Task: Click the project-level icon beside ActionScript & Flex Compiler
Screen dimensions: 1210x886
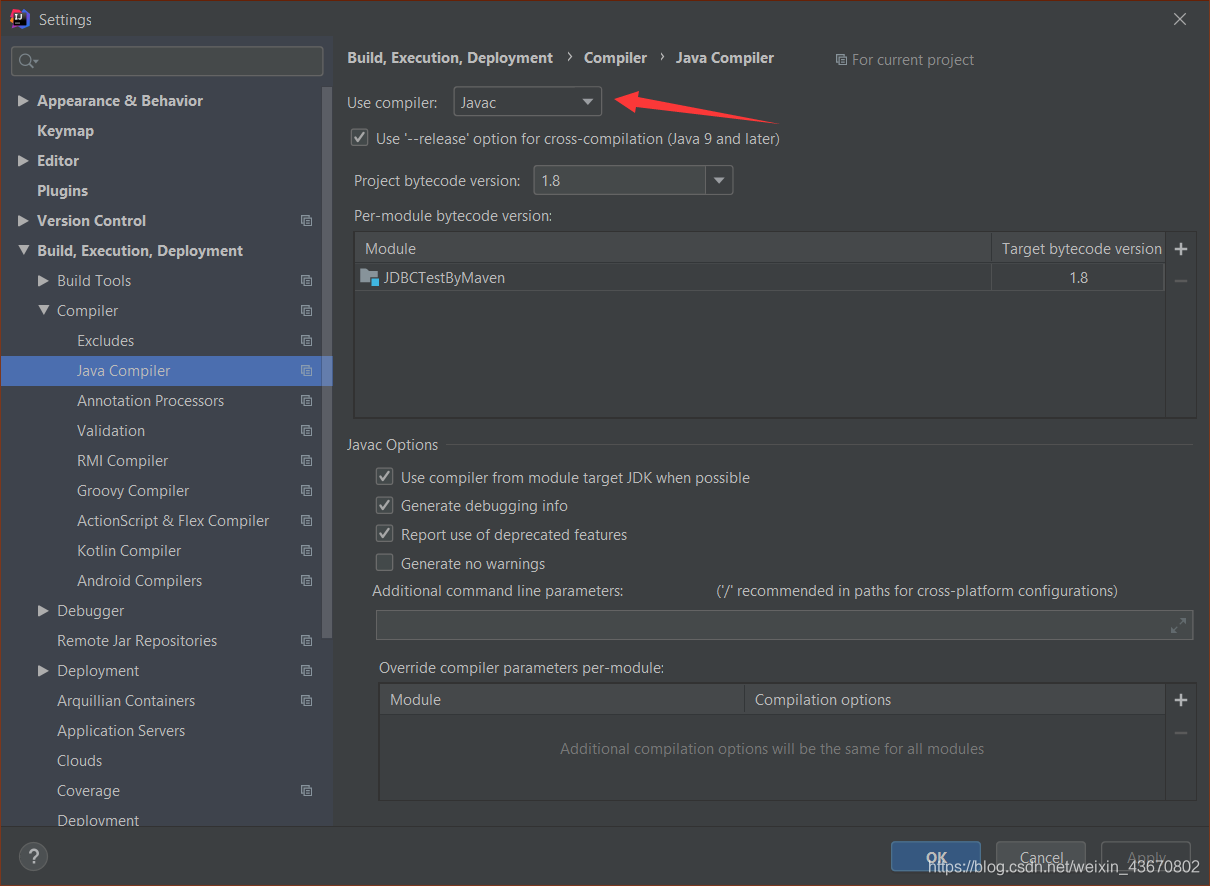Action: pos(306,521)
